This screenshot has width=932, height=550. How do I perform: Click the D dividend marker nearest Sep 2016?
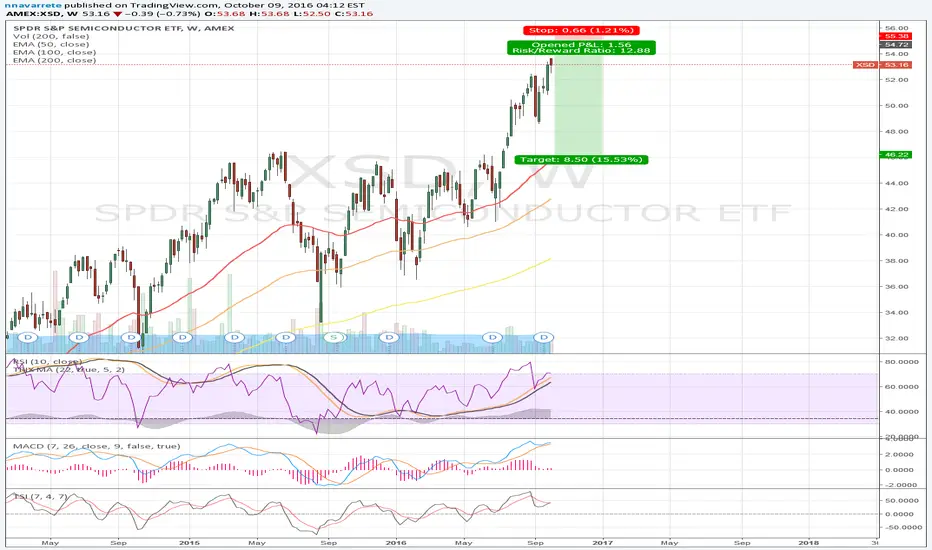[543, 337]
